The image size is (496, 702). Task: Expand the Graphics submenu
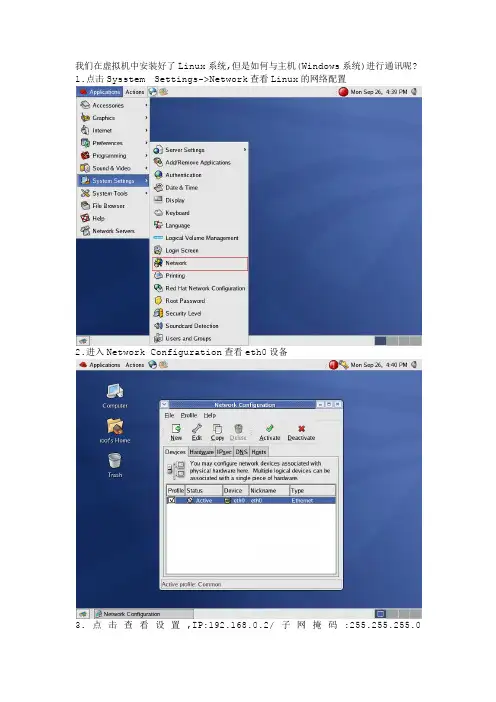coord(113,118)
